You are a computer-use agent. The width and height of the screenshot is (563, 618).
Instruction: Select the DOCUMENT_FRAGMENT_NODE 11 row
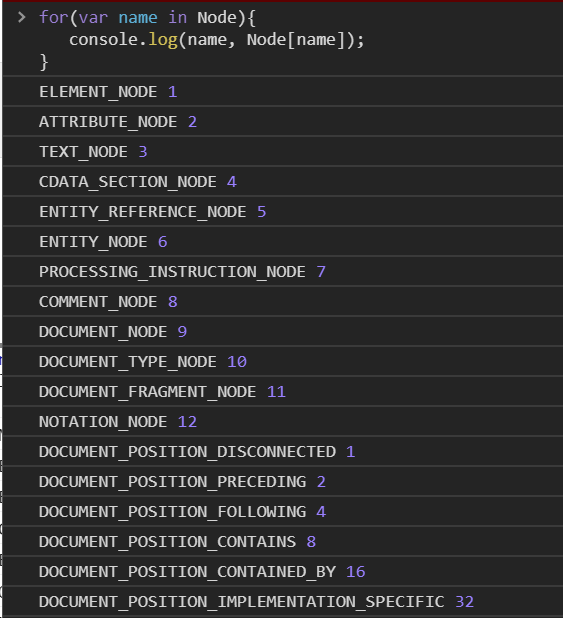(x=283, y=391)
